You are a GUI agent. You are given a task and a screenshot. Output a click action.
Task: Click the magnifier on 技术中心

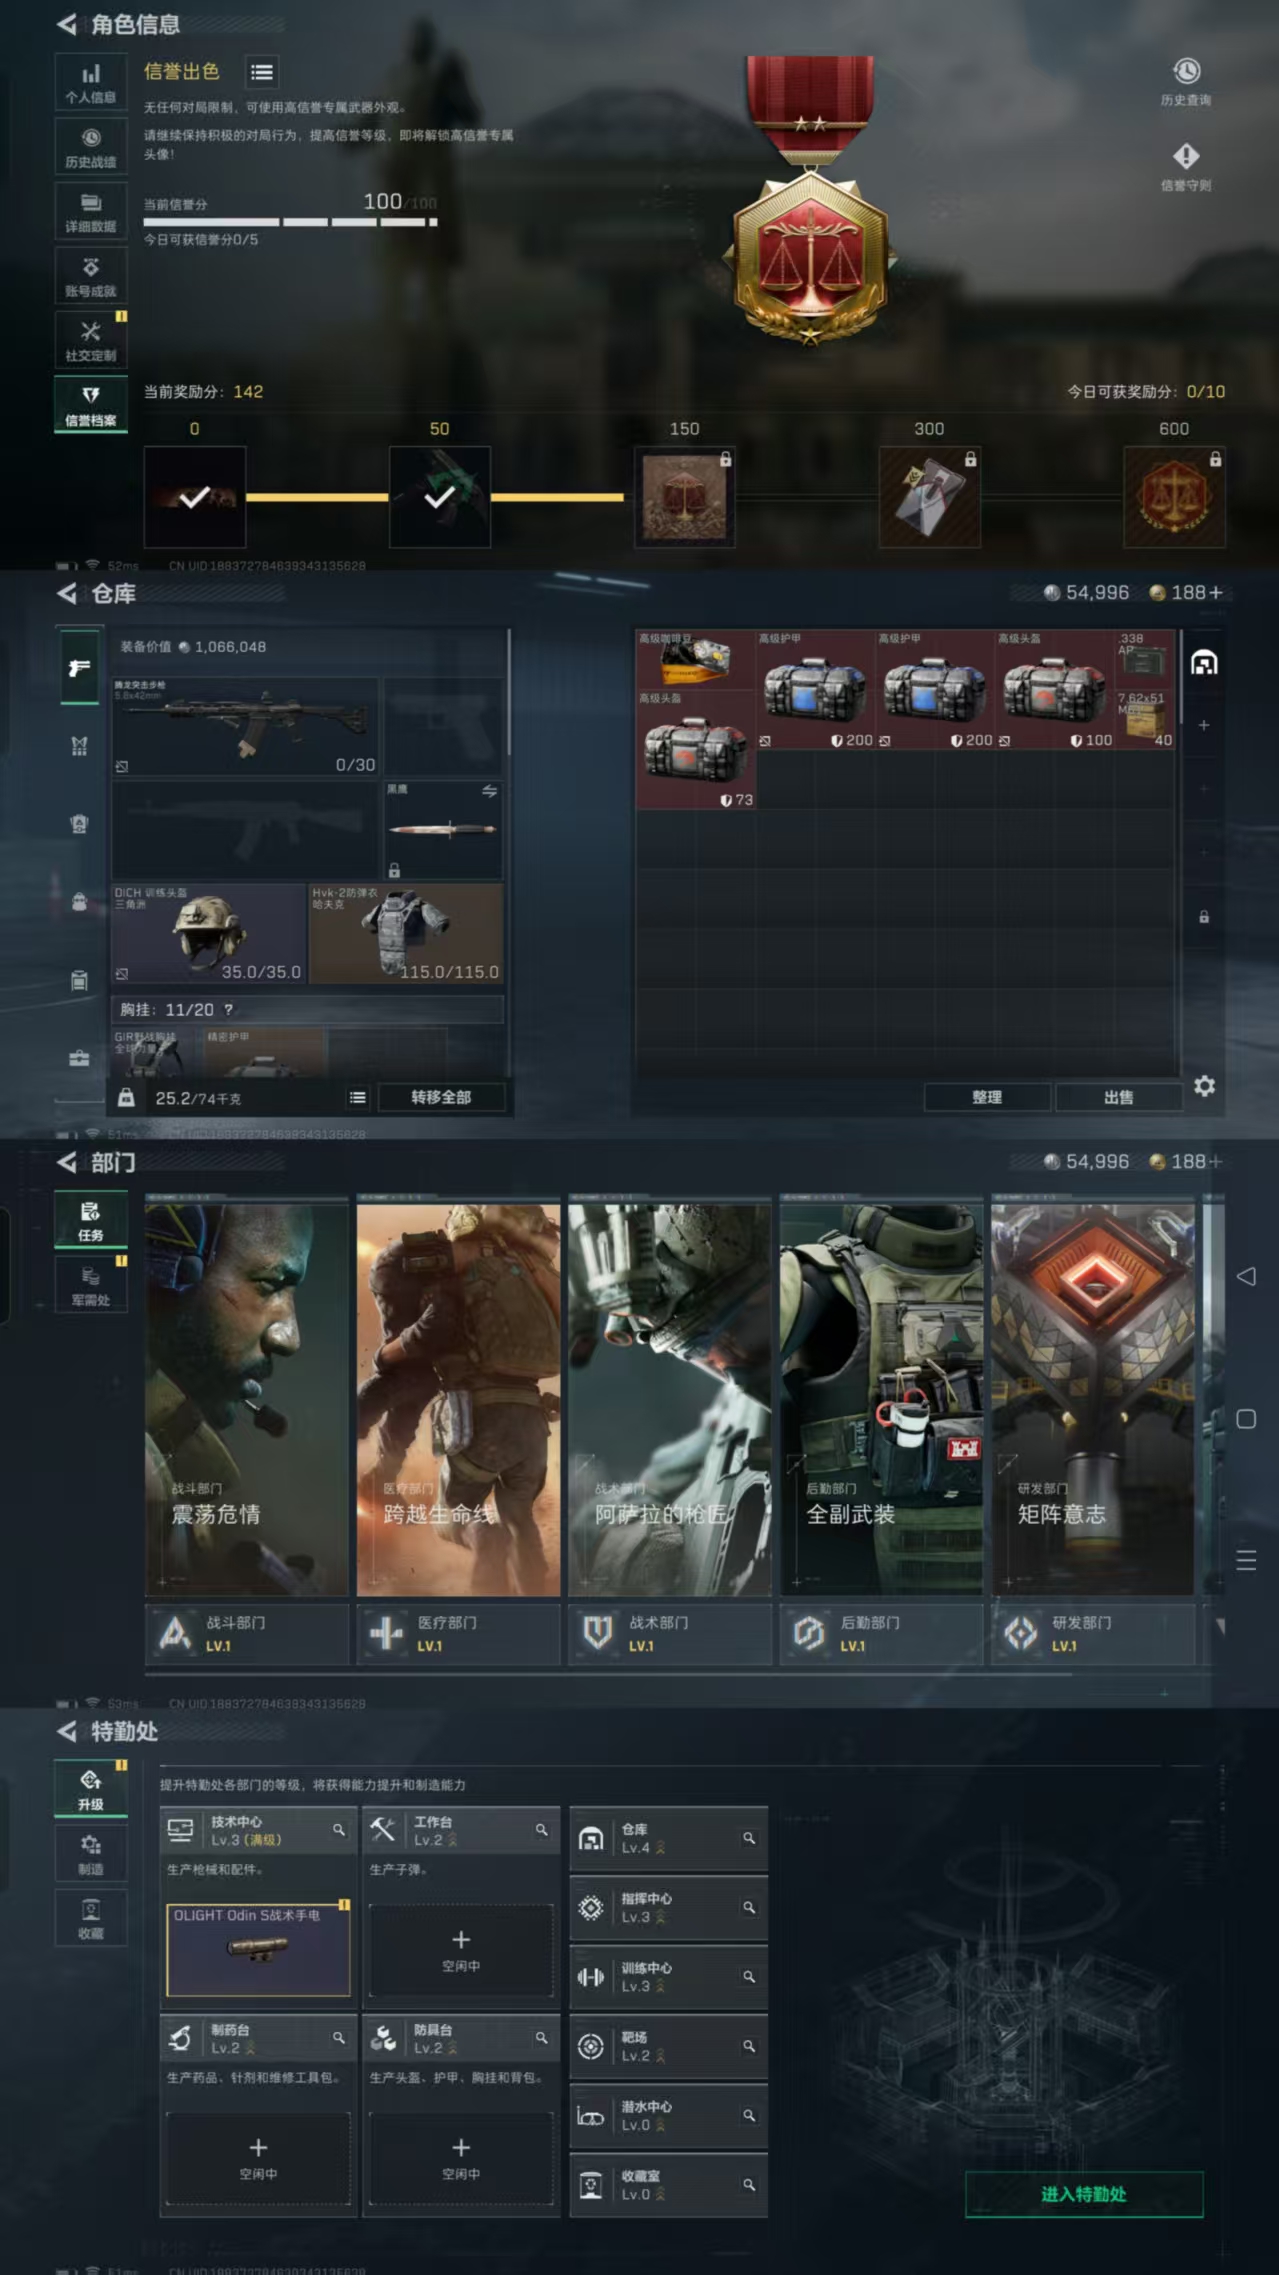coord(339,1830)
